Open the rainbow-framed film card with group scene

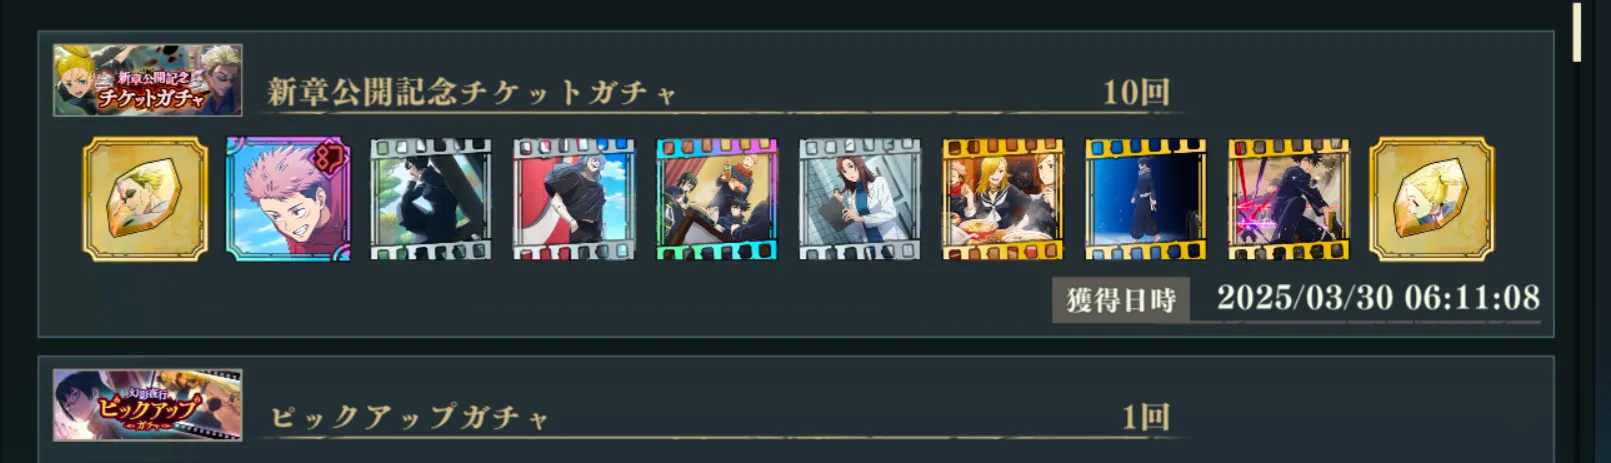(717, 199)
